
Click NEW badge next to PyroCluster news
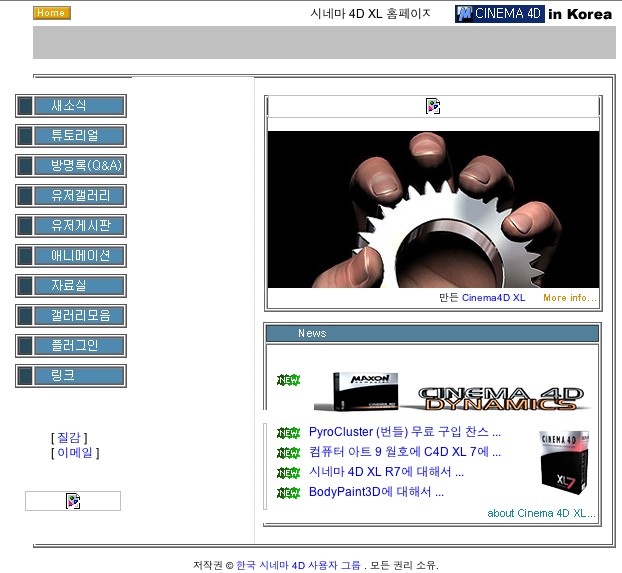[288, 433]
